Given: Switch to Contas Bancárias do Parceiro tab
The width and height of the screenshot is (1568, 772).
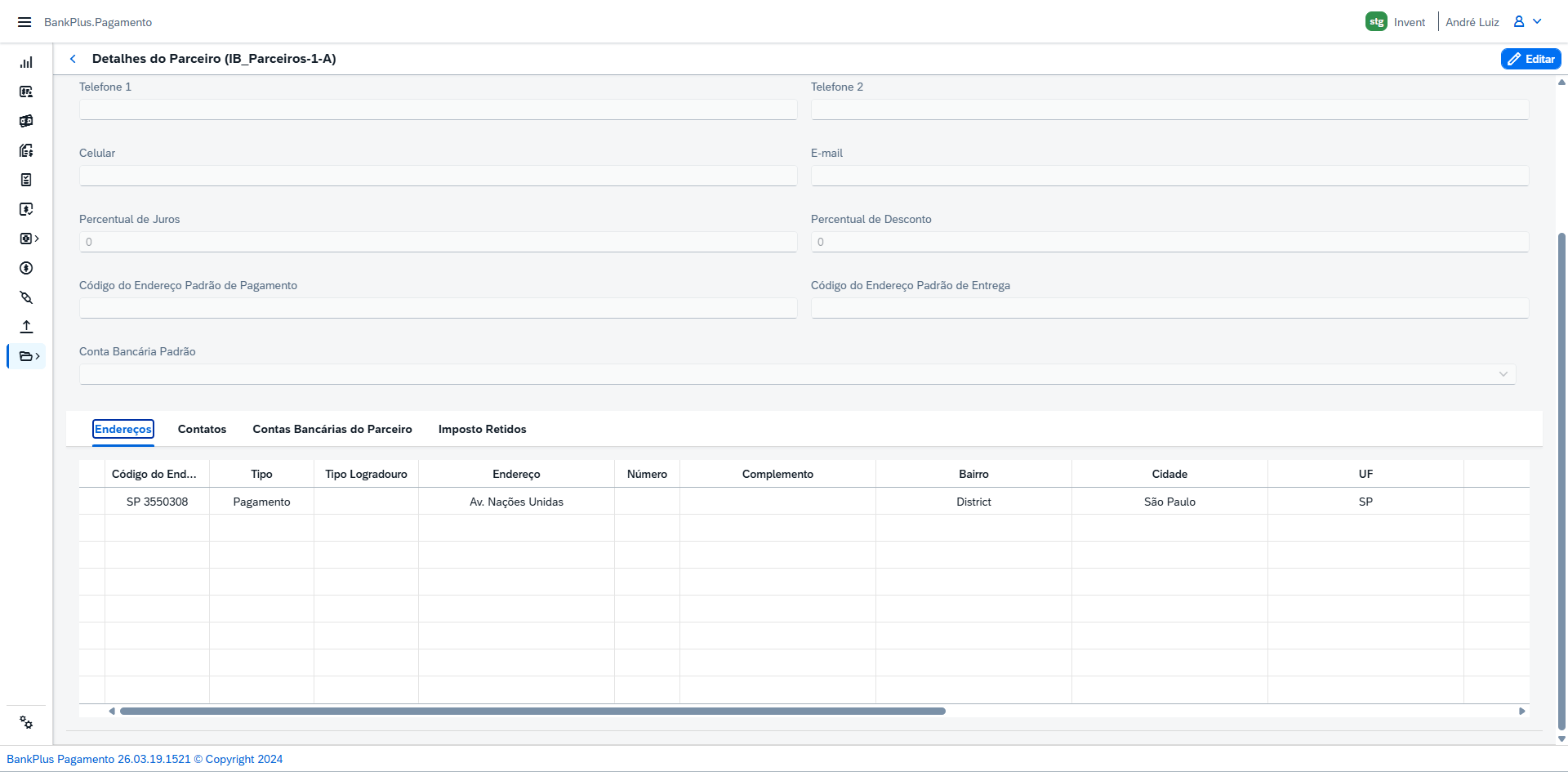Looking at the screenshot, I should [x=332, y=429].
